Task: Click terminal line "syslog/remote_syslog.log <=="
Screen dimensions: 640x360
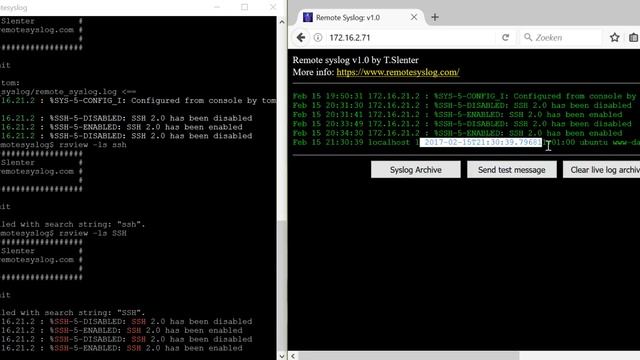Action: 68,92
